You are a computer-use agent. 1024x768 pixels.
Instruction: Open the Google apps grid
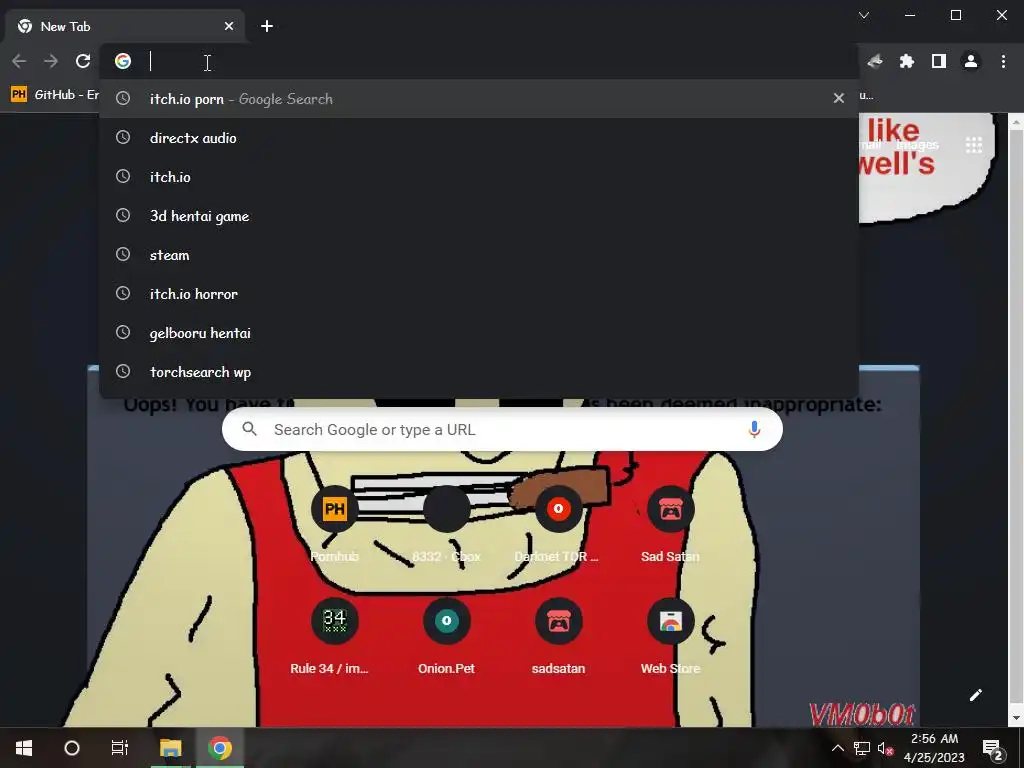[974, 145]
